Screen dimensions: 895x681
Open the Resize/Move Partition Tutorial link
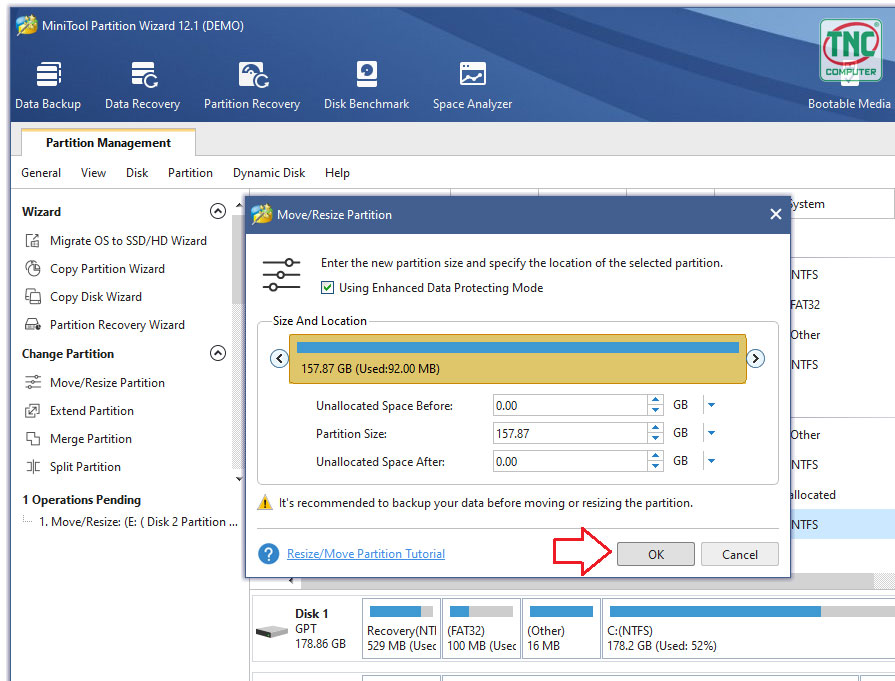click(366, 554)
